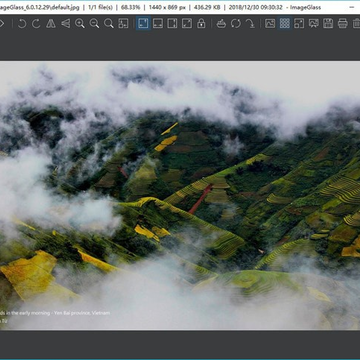Image resolution: width=360 pixels, height=360 pixels.
Task: Toggle lock zoom ratio padlock
Action: pos(201,24)
